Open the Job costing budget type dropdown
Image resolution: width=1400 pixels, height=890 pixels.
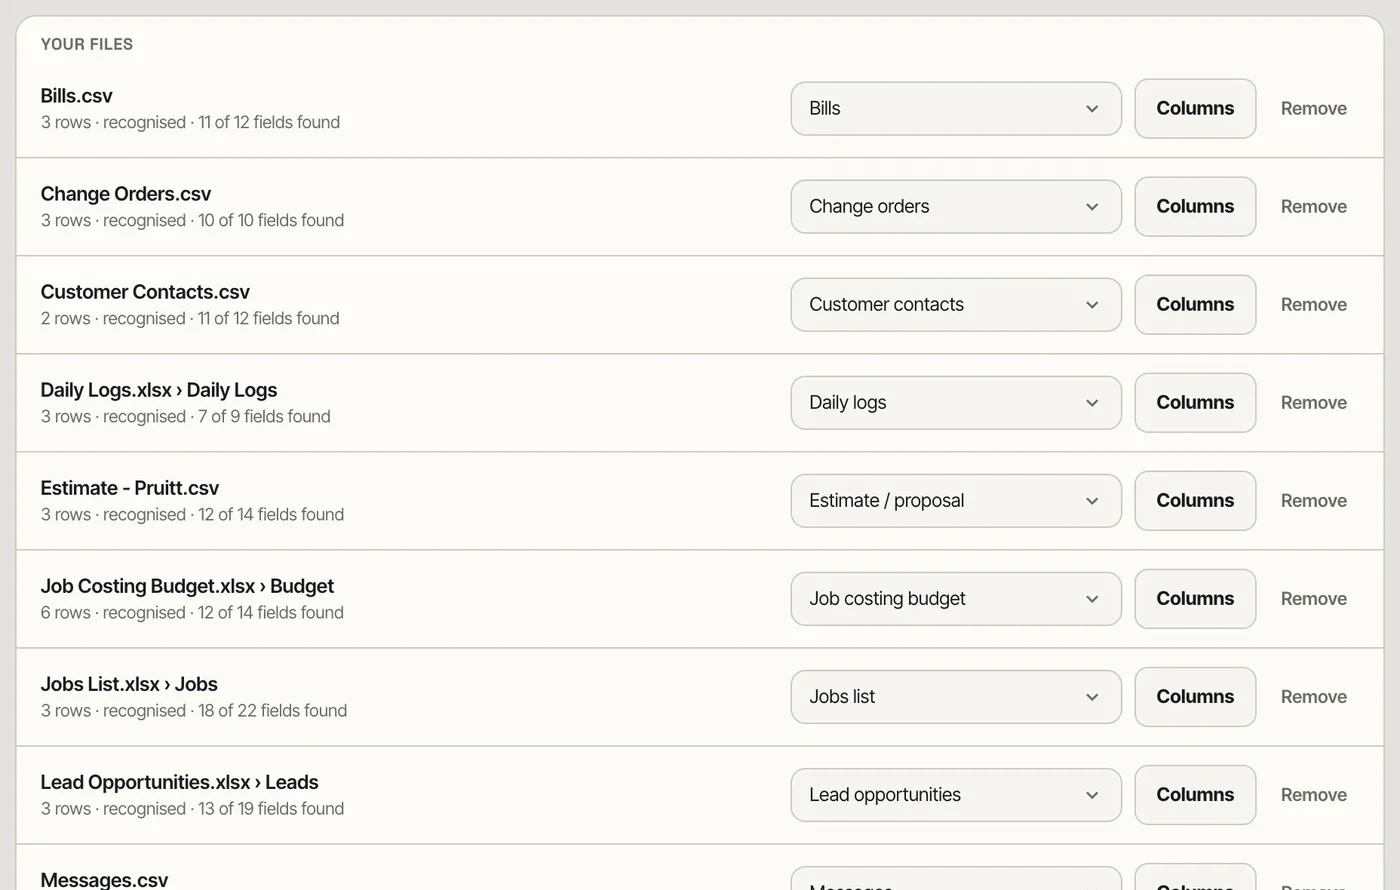956,598
